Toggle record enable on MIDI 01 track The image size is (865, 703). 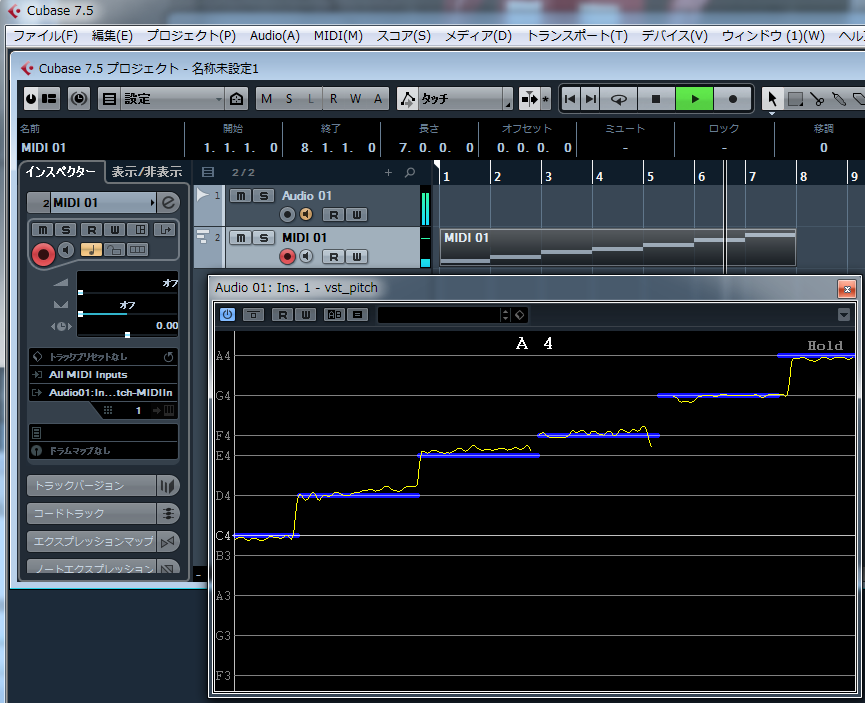(287, 256)
